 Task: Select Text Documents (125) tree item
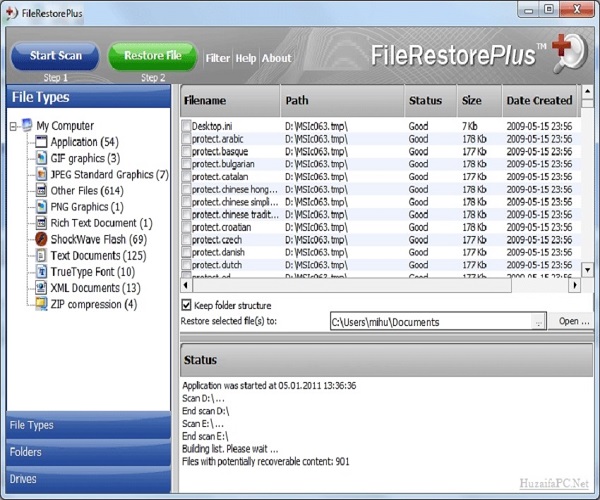98,256
